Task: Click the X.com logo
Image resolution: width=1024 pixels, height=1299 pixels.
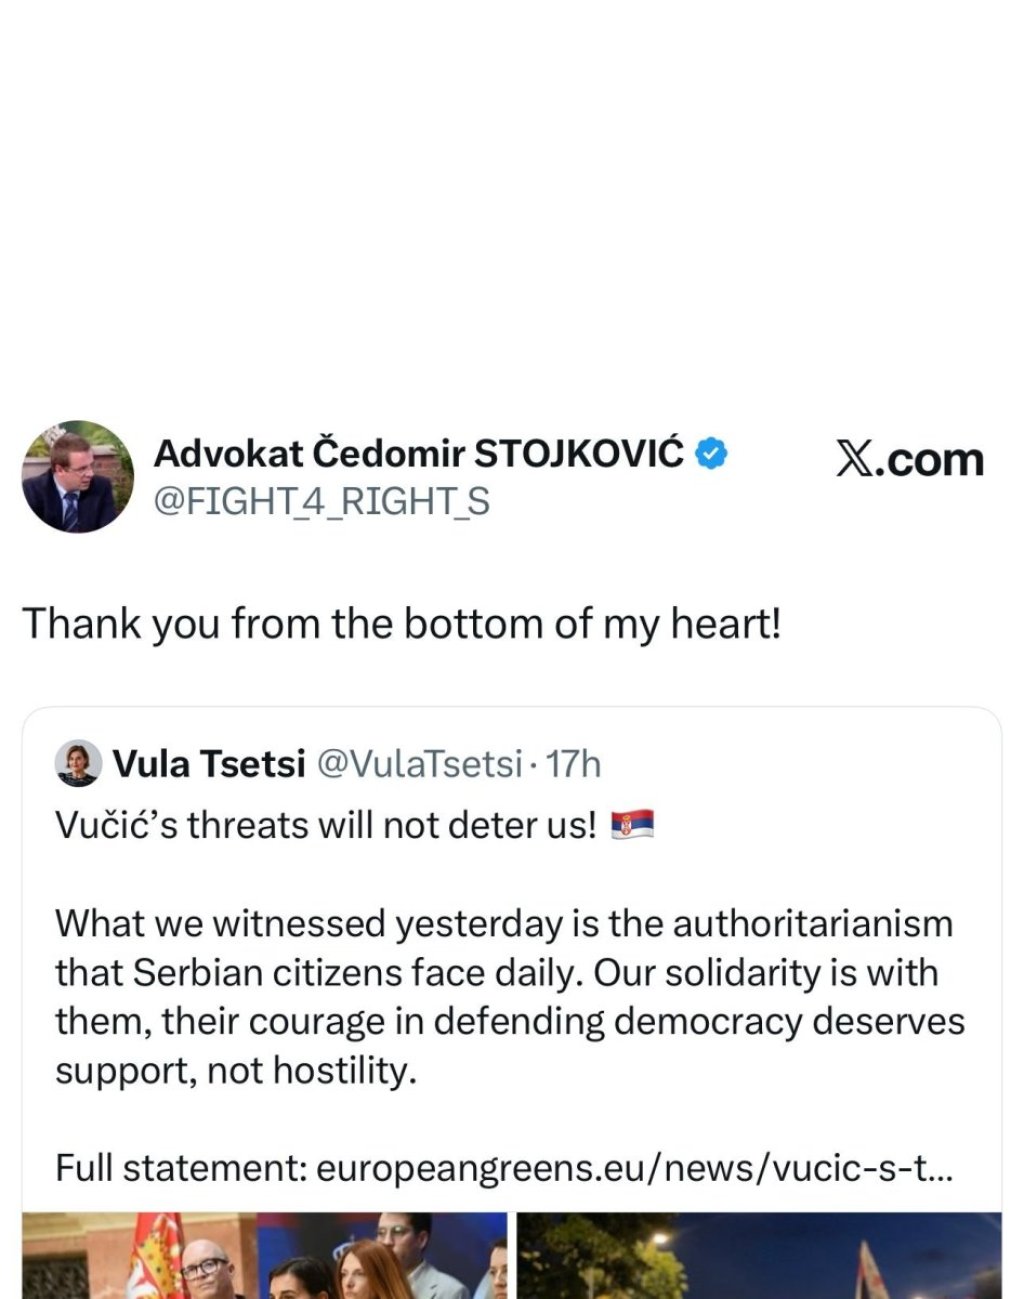Action: point(909,460)
